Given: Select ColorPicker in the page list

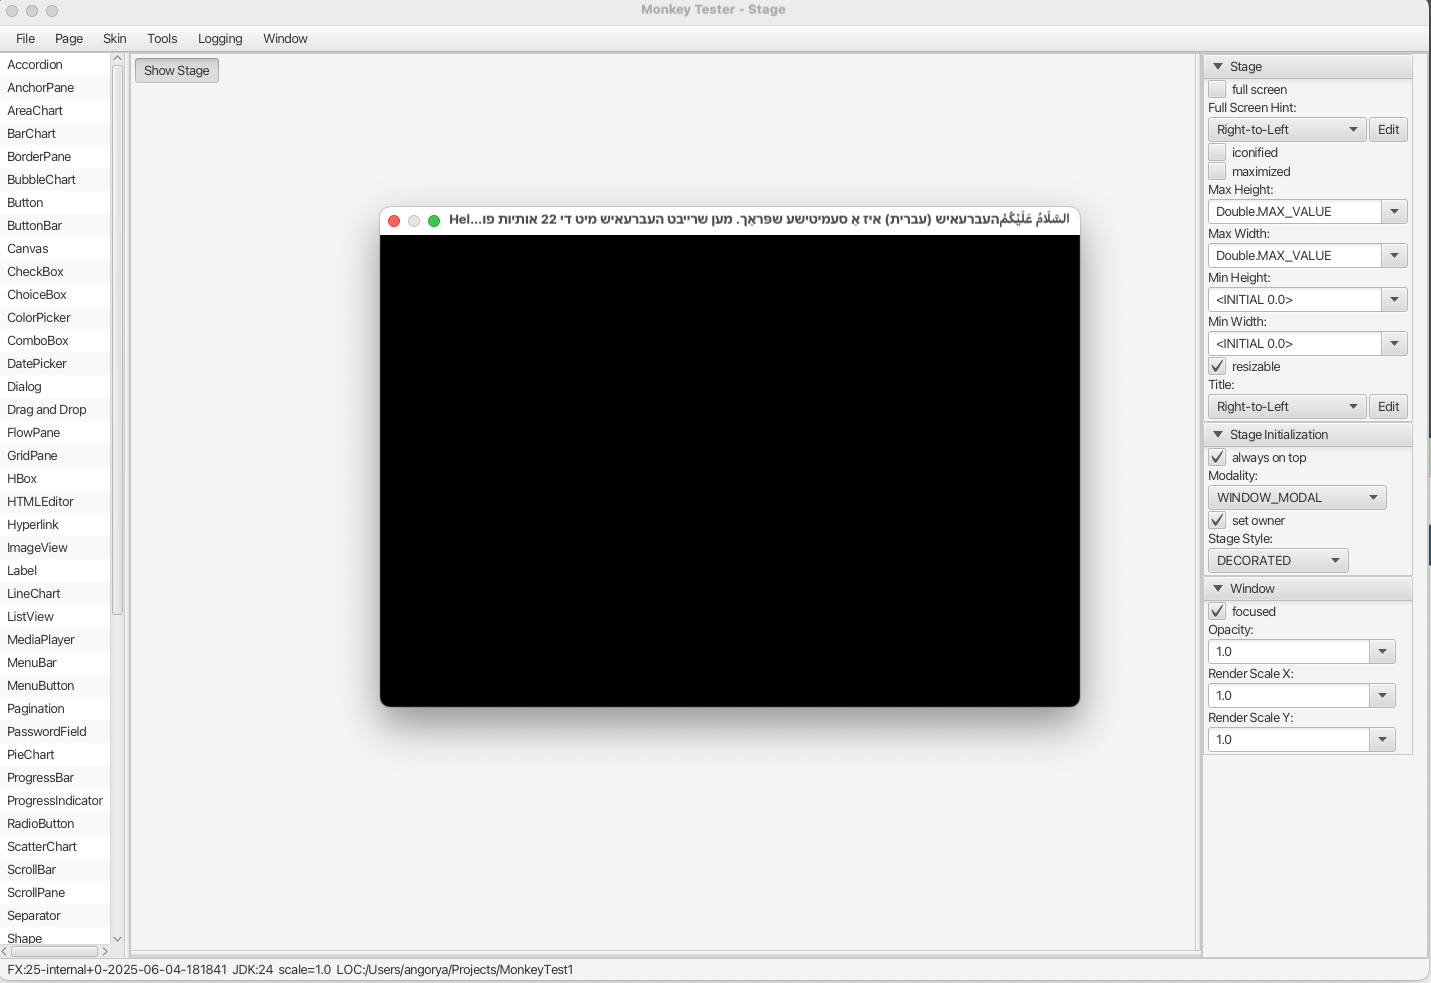Looking at the screenshot, I should point(39,318).
